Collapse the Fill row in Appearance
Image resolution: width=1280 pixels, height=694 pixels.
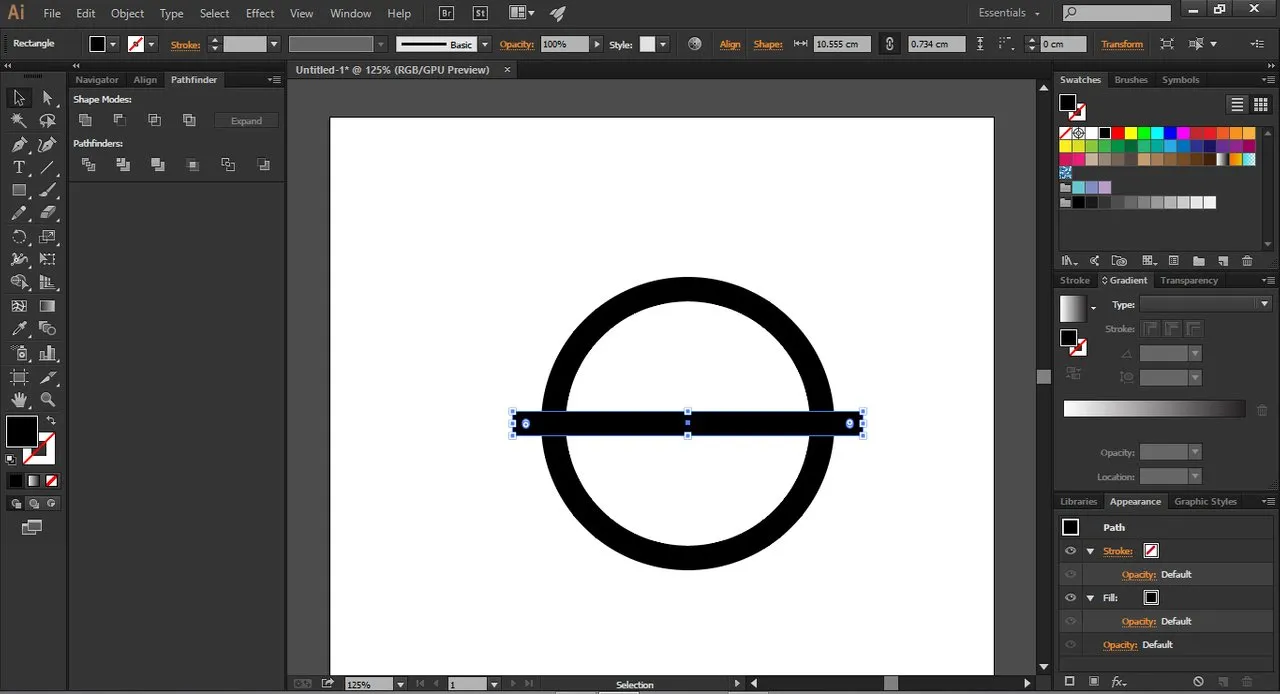pyautogui.click(x=1090, y=598)
